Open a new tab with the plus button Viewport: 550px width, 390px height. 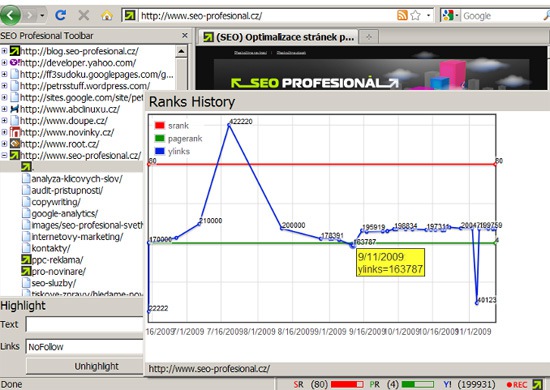coord(368,37)
